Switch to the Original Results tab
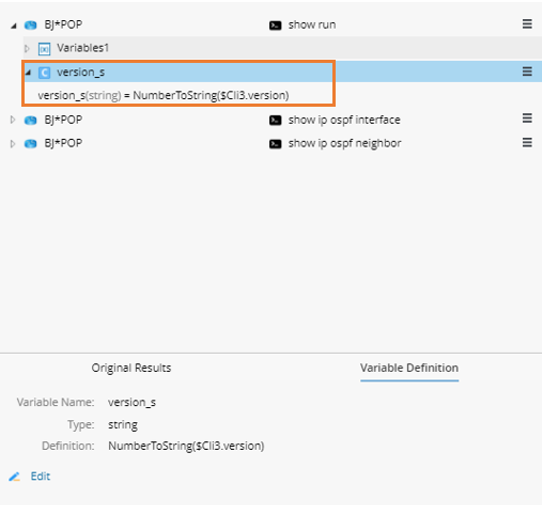The height and width of the screenshot is (505, 542). point(131,368)
